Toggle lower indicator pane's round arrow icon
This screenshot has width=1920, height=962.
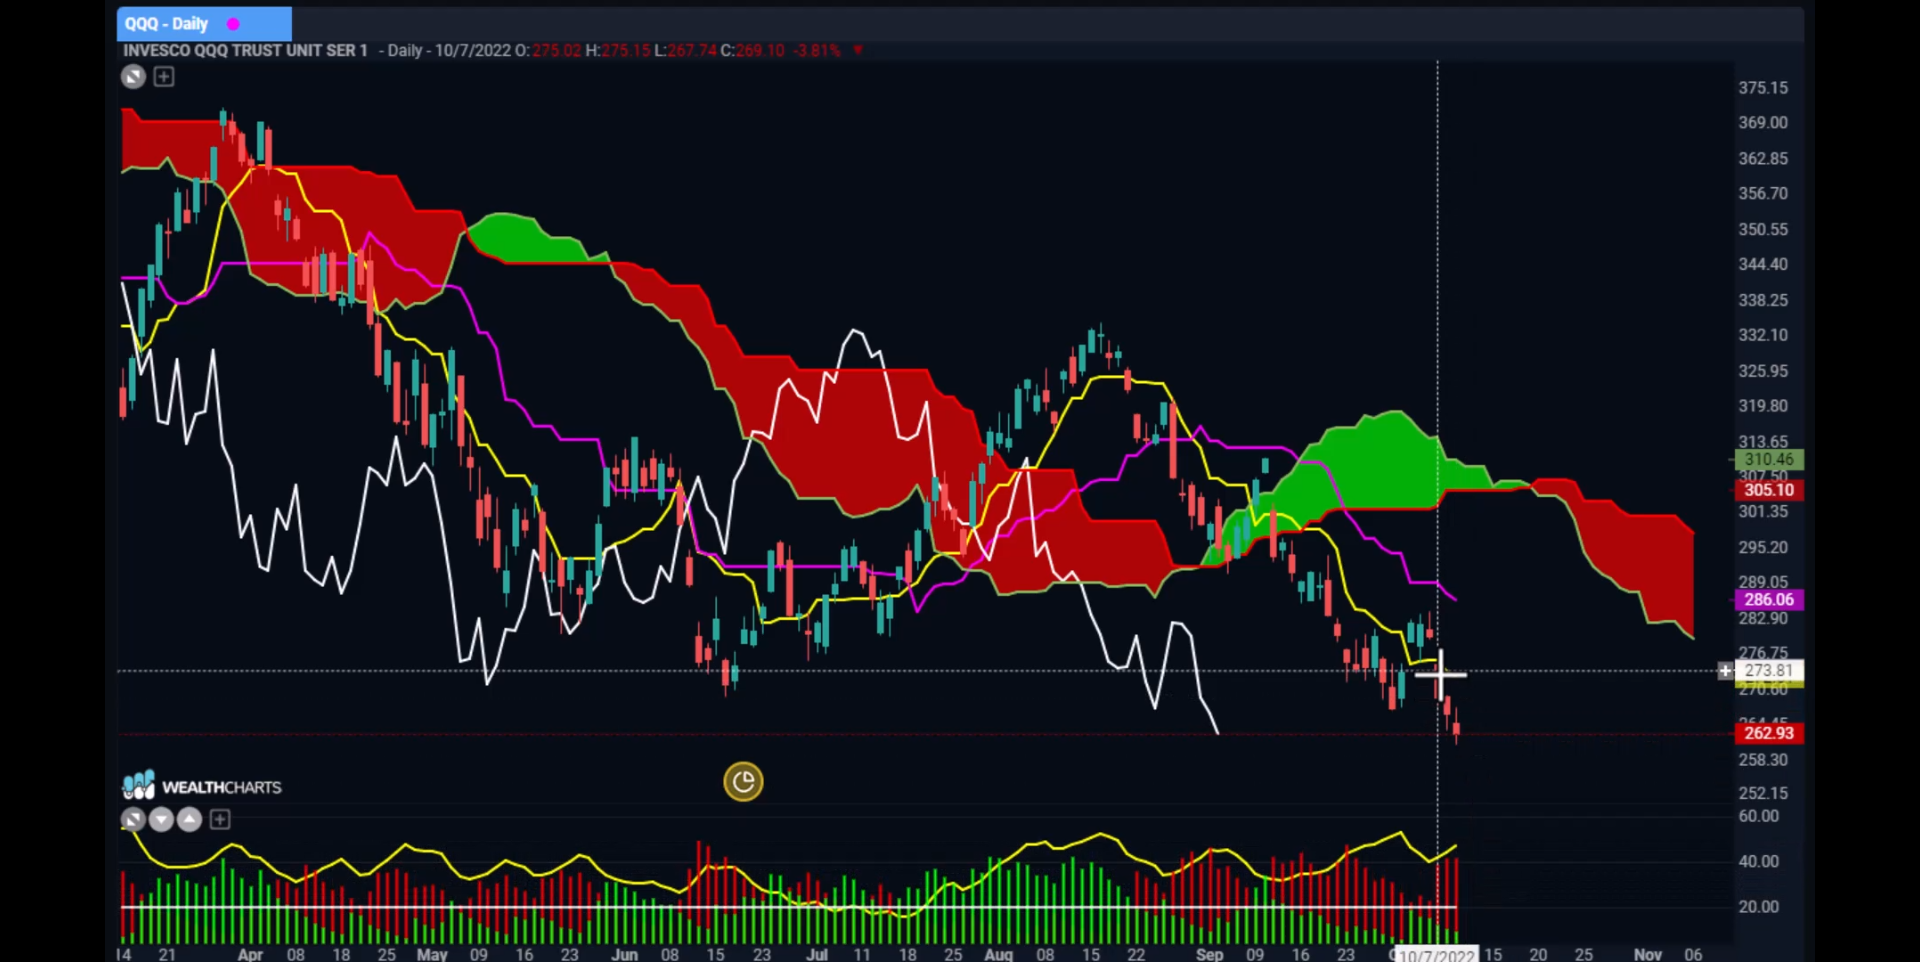[133, 820]
